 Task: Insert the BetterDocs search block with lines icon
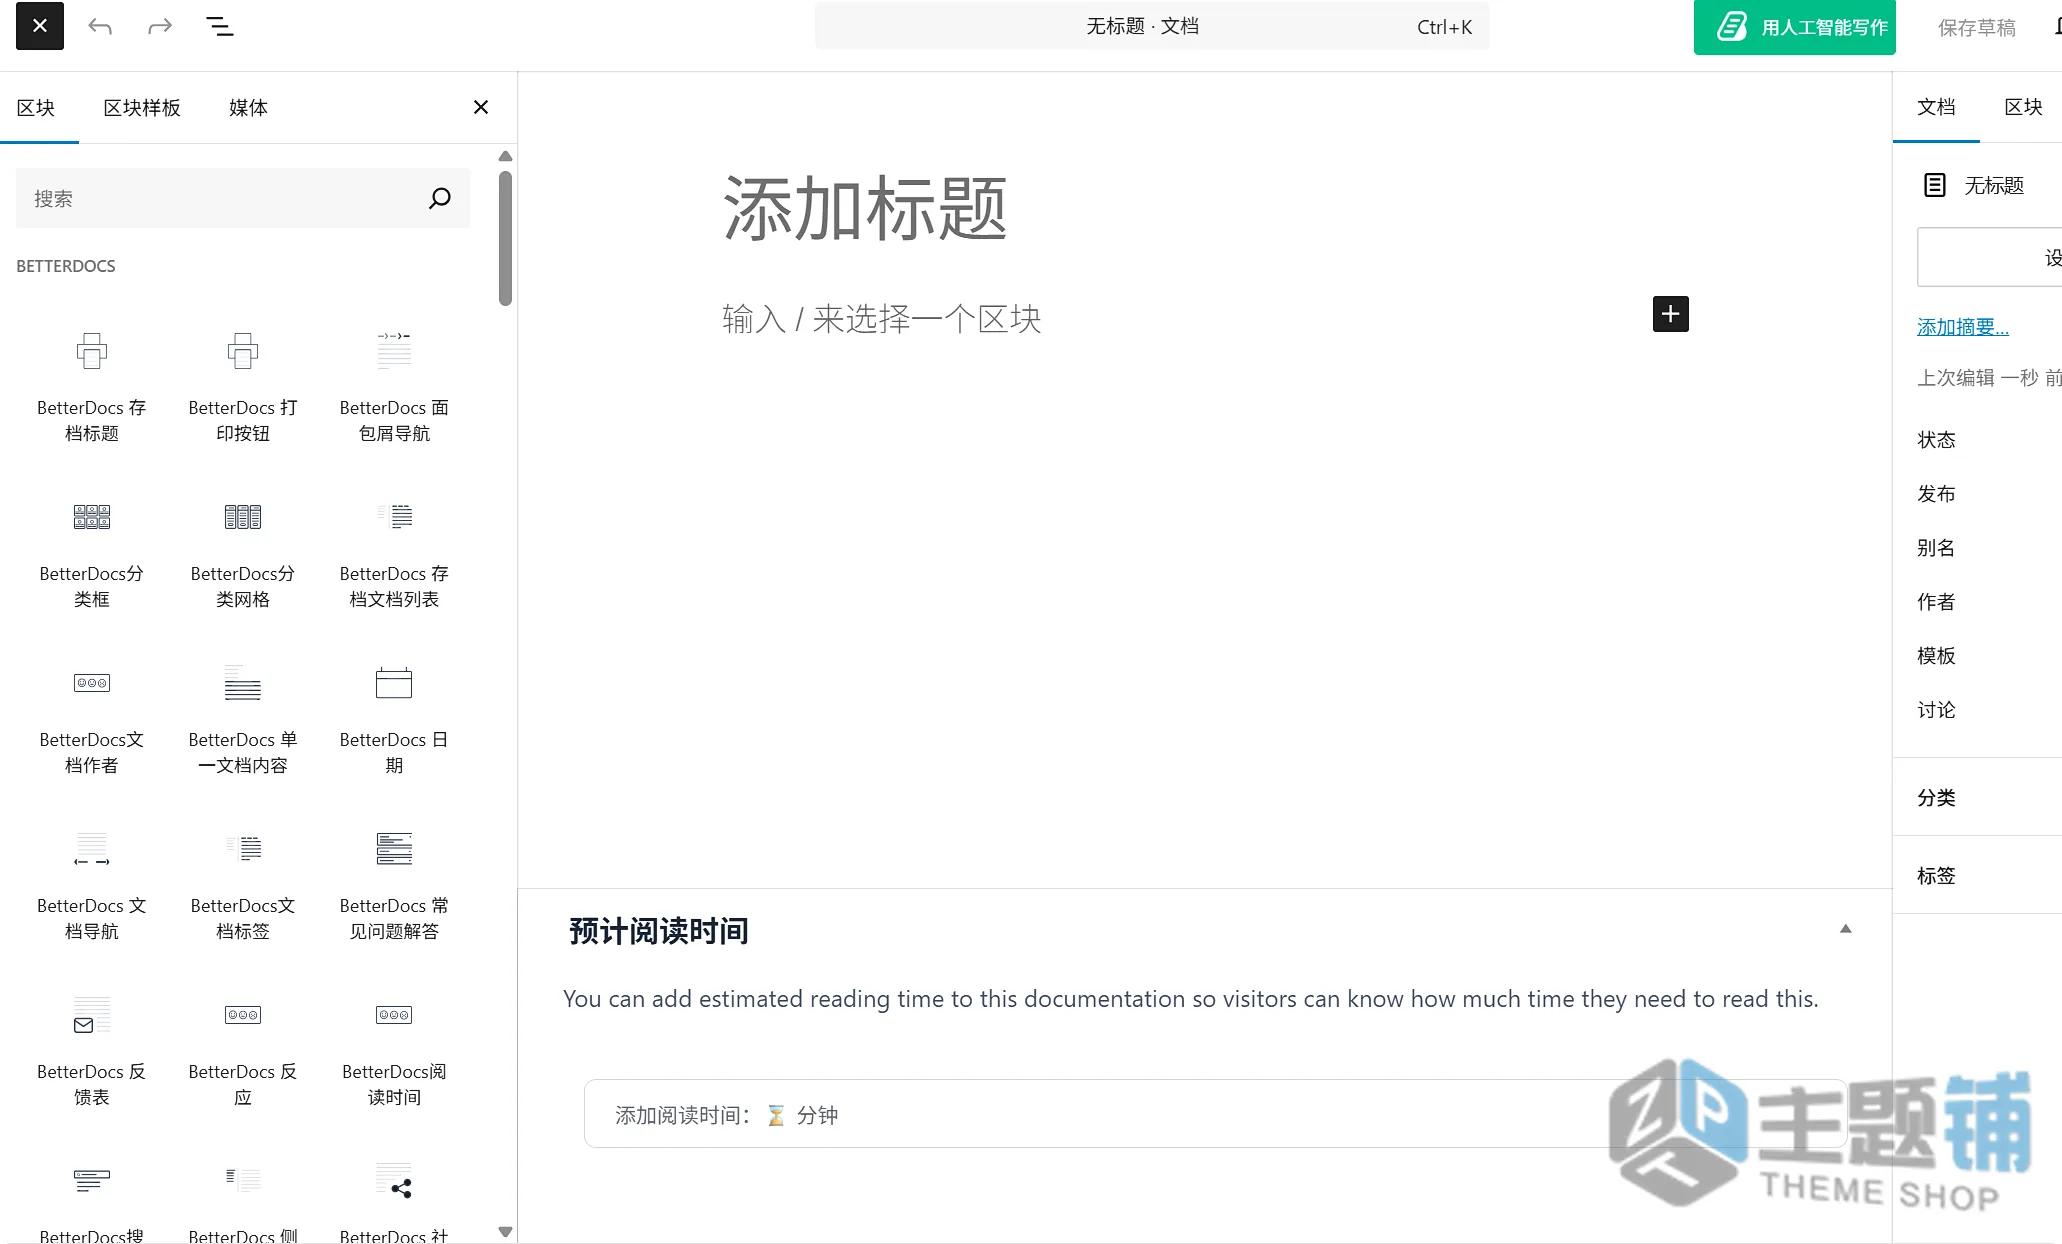(x=92, y=1198)
